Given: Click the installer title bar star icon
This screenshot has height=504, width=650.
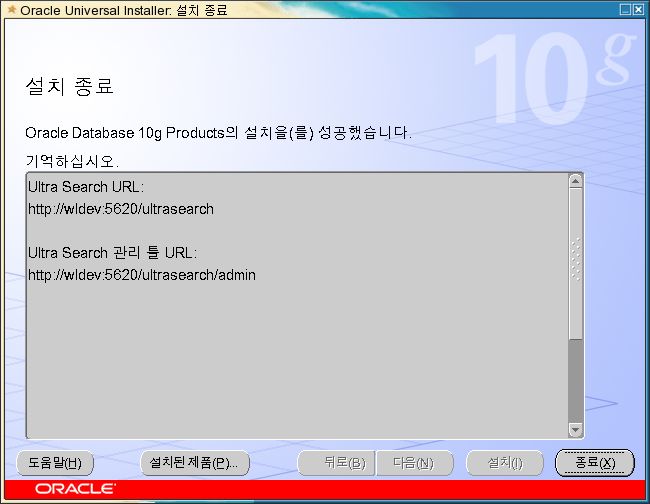Looking at the screenshot, I should pyautogui.click(x=12, y=9).
